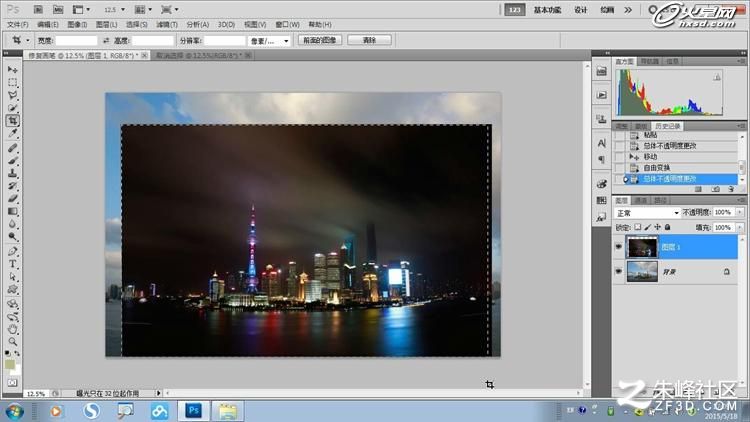Select the Pen tool
The image size is (750, 422).
click(12, 252)
